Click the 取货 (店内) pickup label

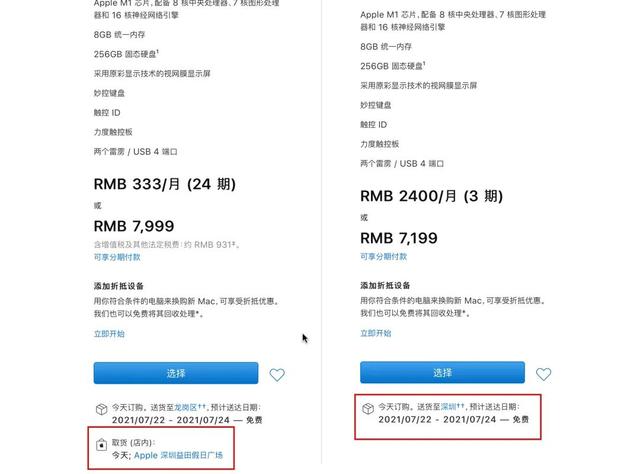pyautogui.click(x=133, y=443)
